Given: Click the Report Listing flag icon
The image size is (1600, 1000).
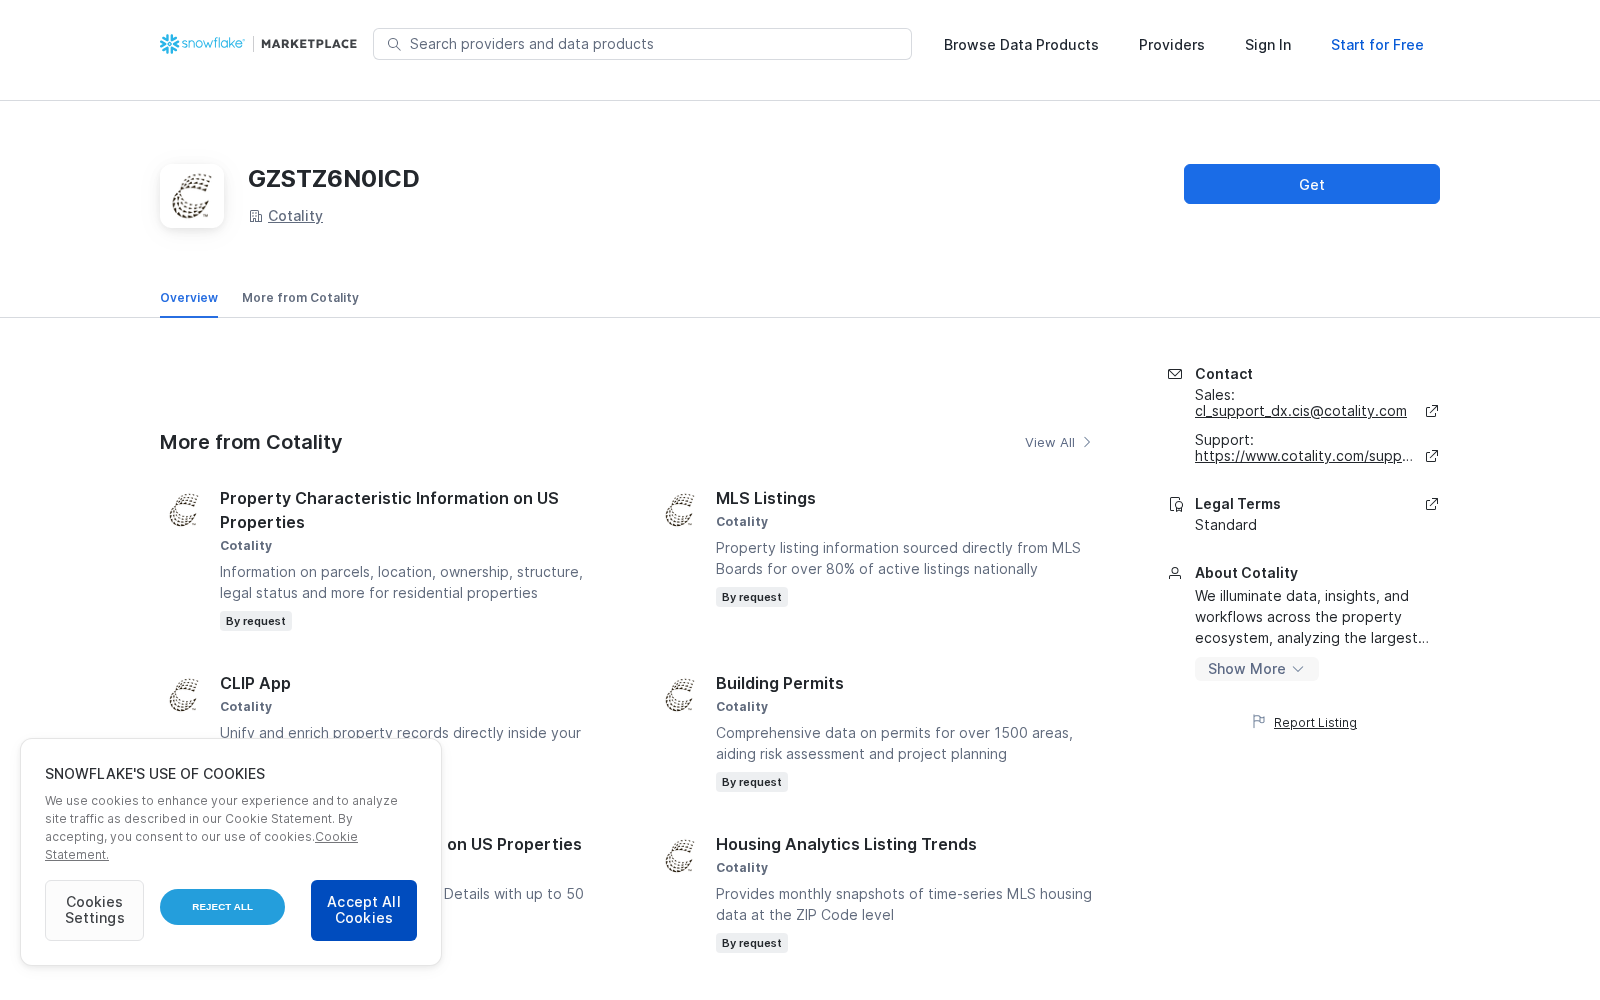Looking at the screenshot, I should (1259, 721).
